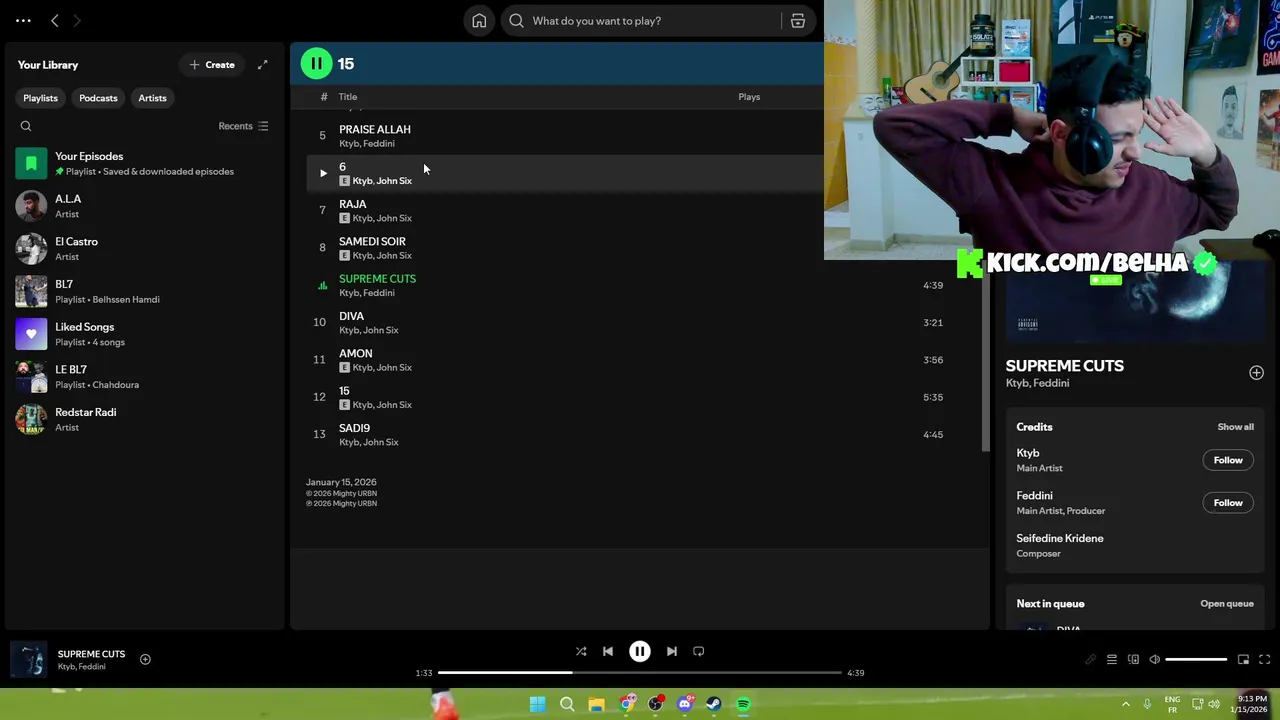Play track 6 using its play arrow
This screenshot has width=1280, height=720.
pos(322,173)
